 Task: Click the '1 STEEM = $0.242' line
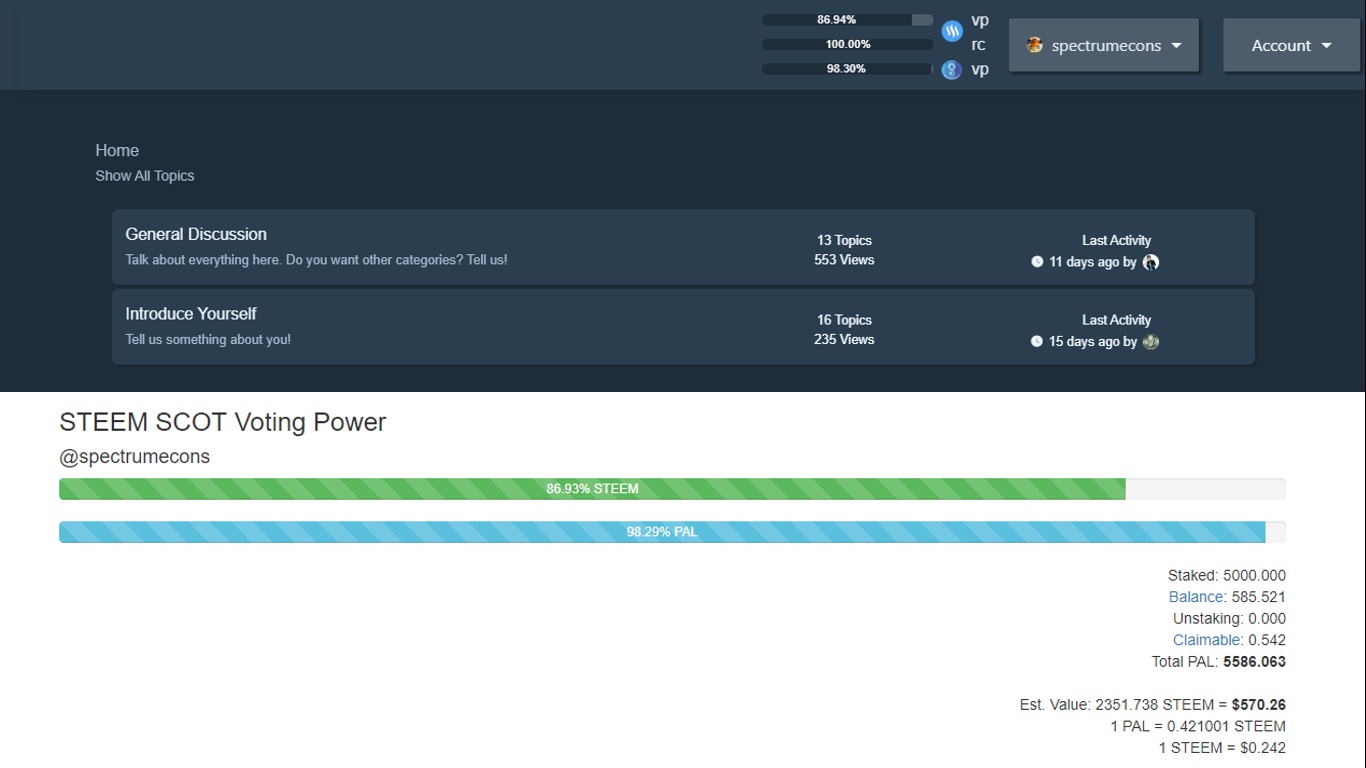pos(1222,748)
